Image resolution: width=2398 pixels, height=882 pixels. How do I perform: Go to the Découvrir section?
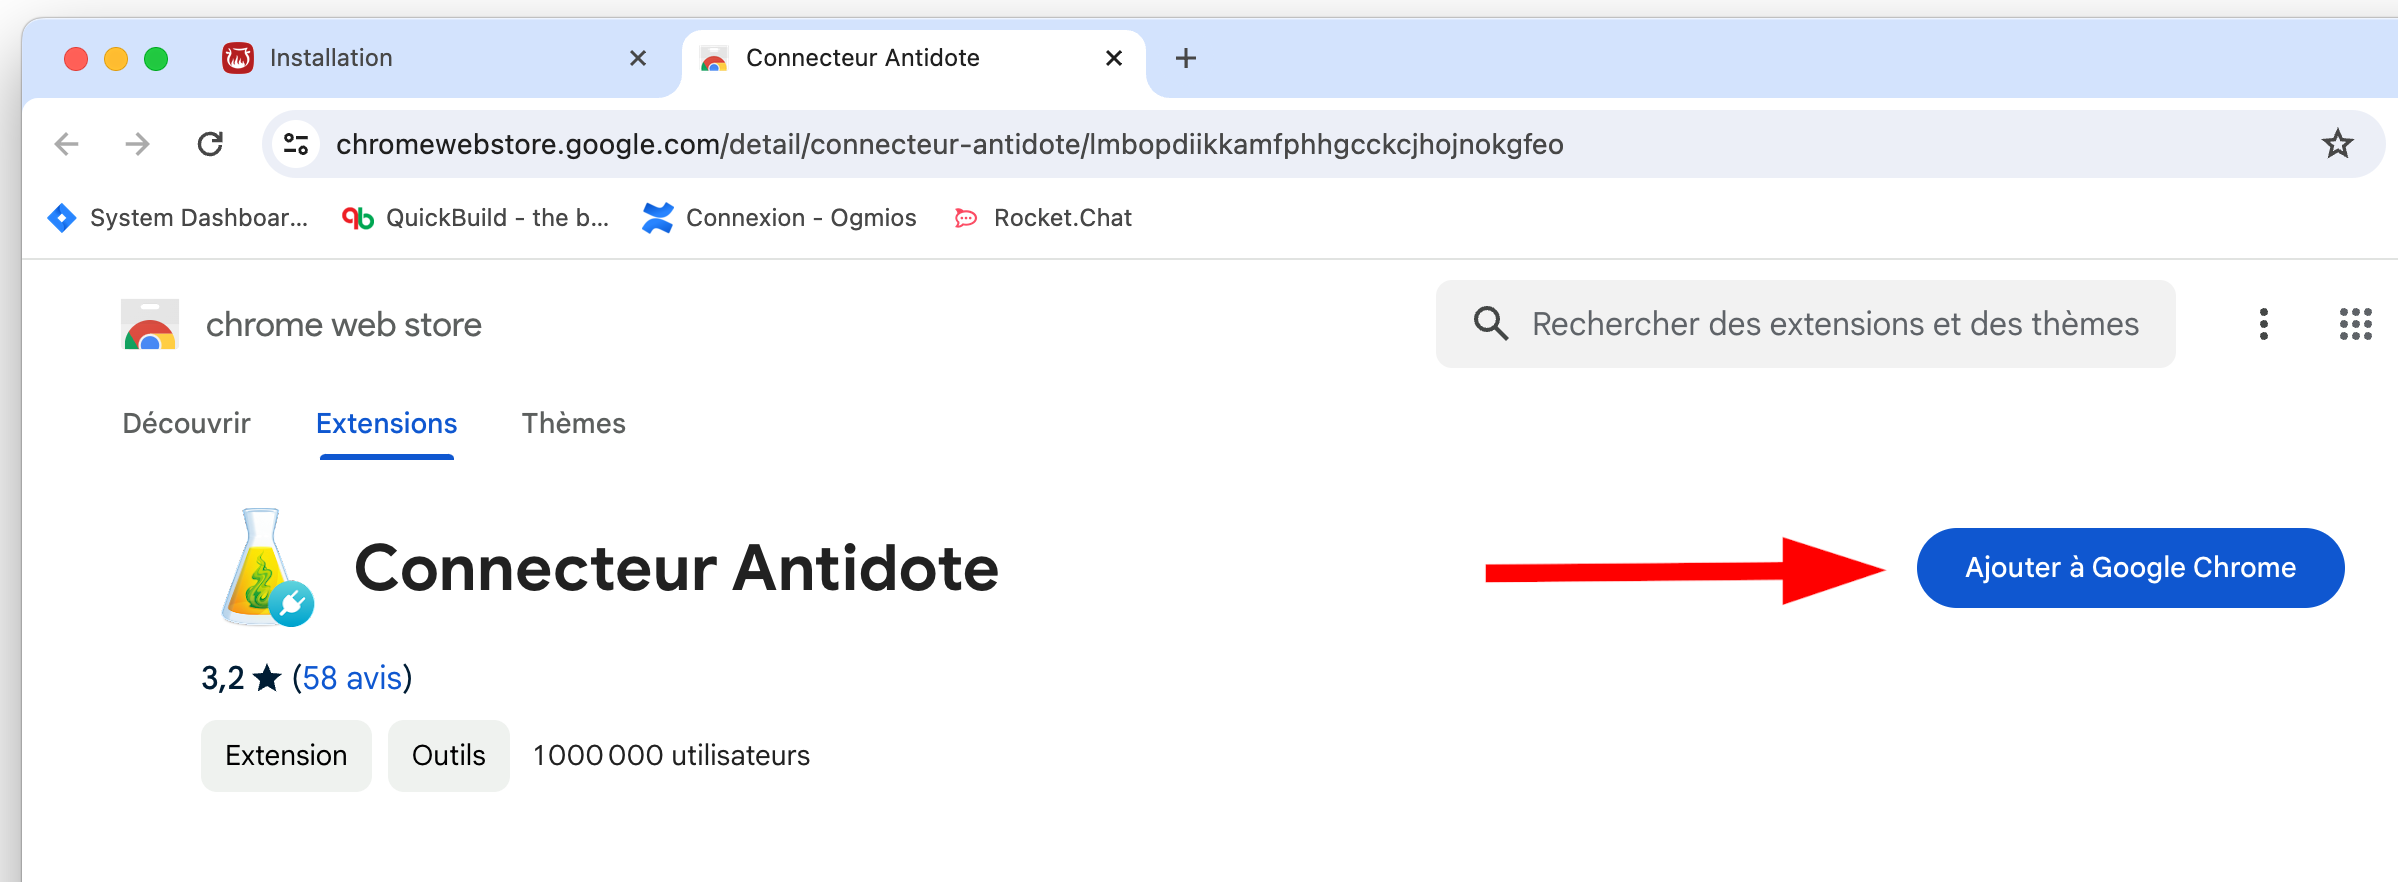(186, 424)
